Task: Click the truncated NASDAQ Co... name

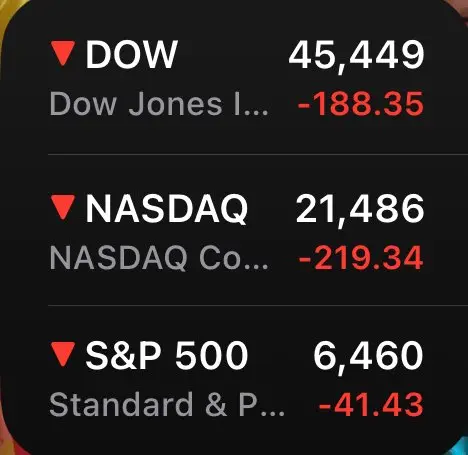Action: pyautogui.click(x=159, y=258)
